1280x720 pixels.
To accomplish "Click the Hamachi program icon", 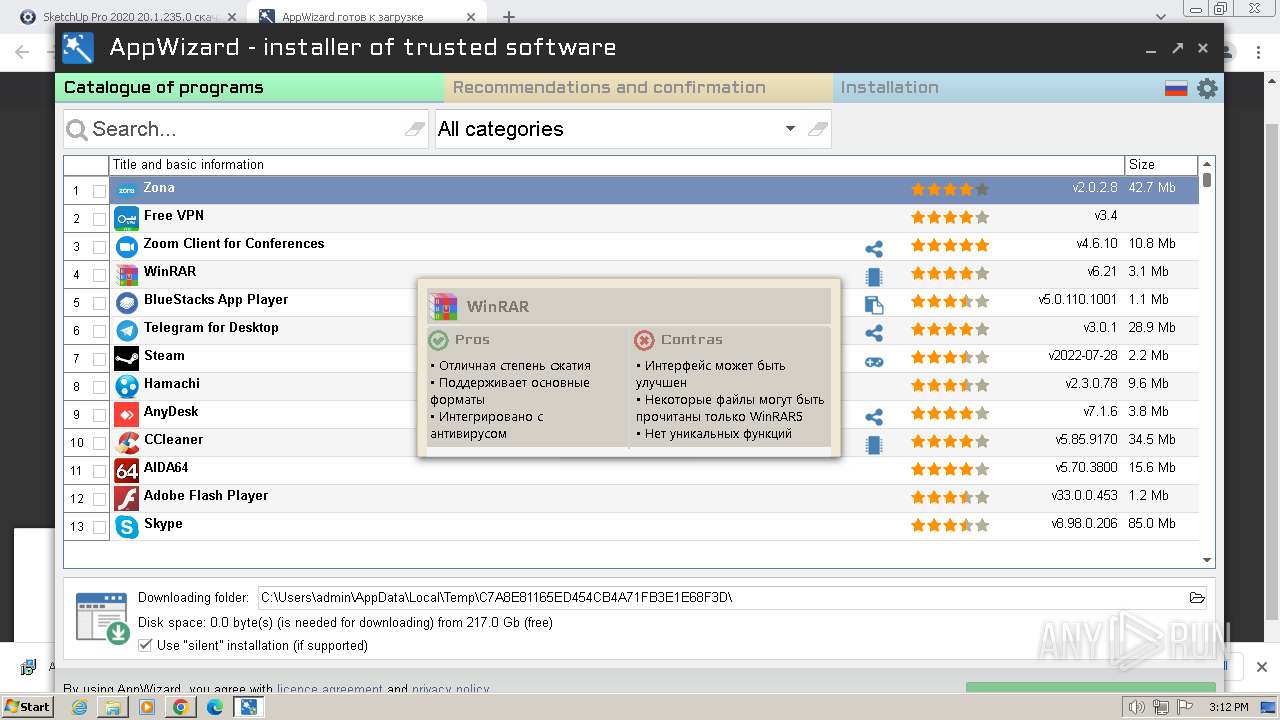I will [127, 386].
